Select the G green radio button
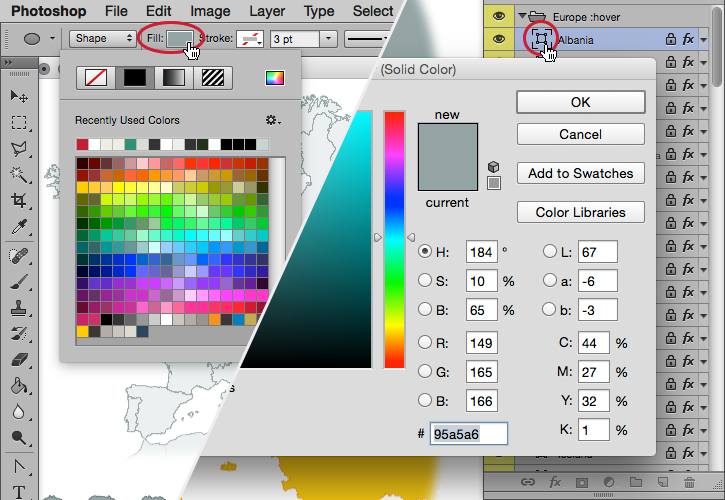Screen dimensions: 725x500 tap(424, 371)
